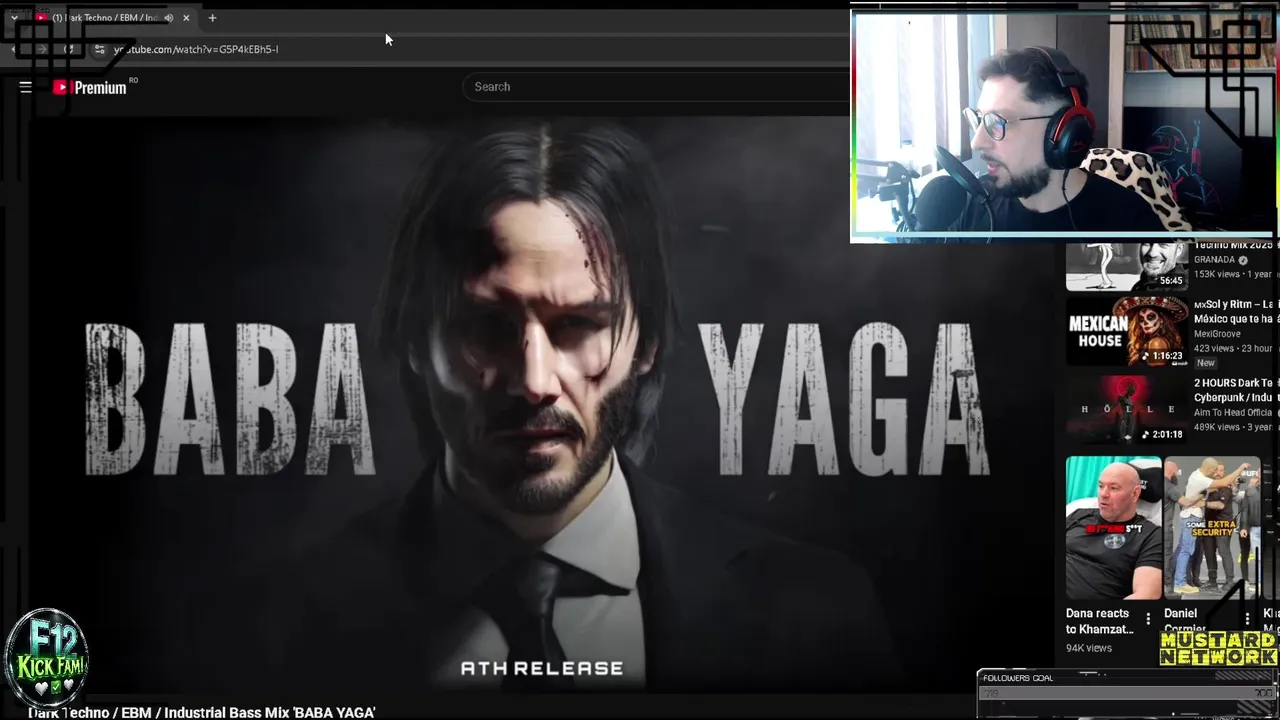Open the GRANADA Techno Mix thumbnail
Viewport: 1280px width, 720px height.
pyautogui.click(x=1127, y=266)
